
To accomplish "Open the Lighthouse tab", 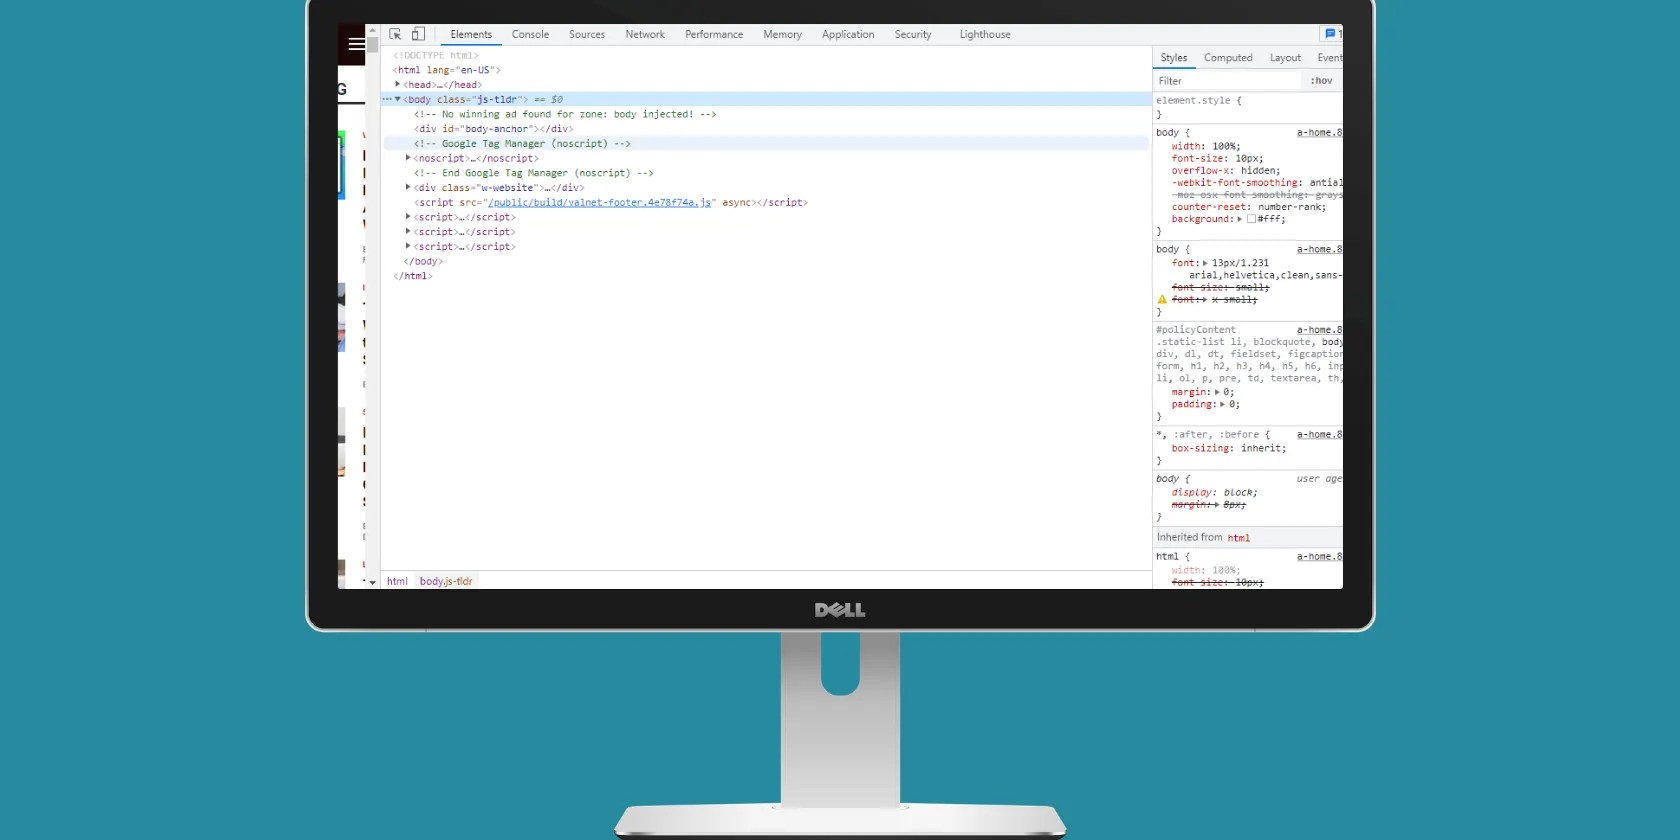I will click(x=985, y=34).
